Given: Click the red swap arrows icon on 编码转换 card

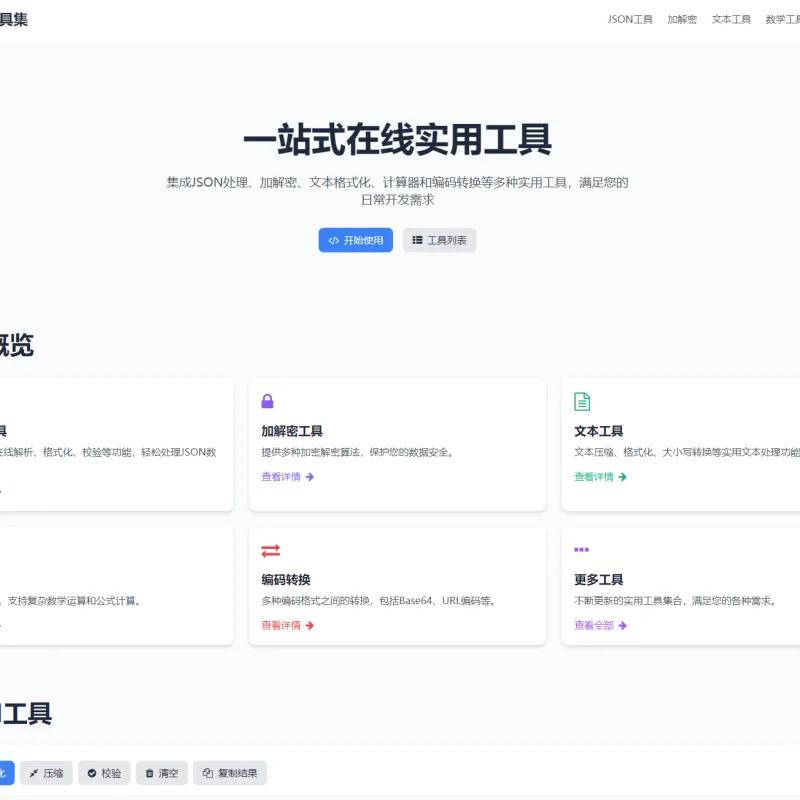Looking at the screenshot, I should pos(270,551).
